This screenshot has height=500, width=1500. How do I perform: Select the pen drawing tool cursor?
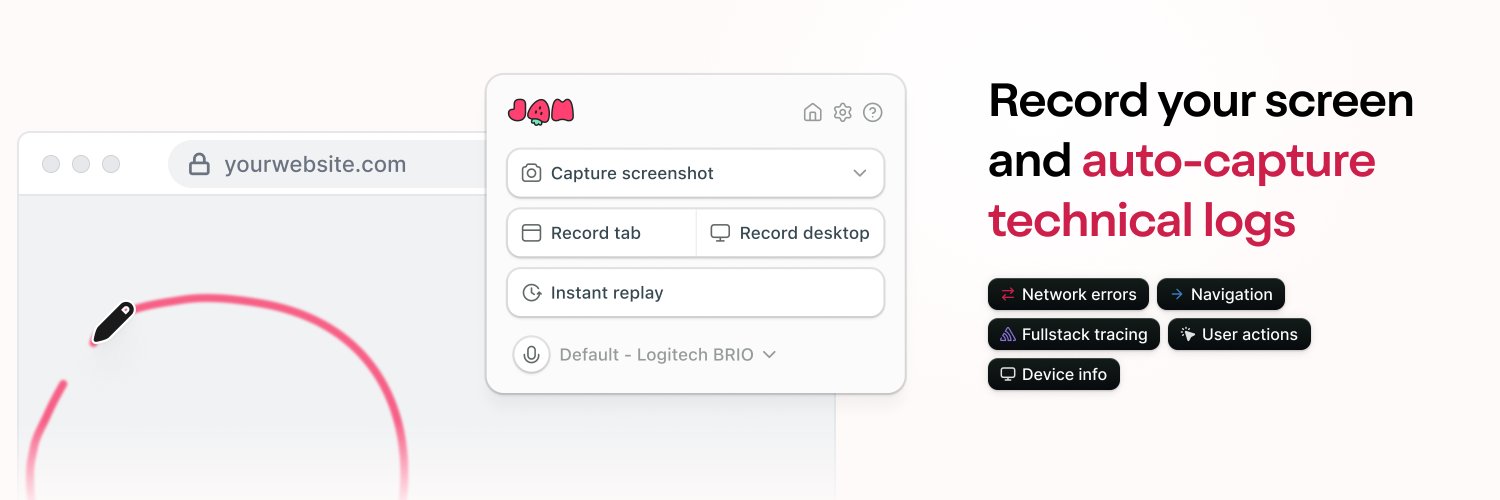coord(113,323)
